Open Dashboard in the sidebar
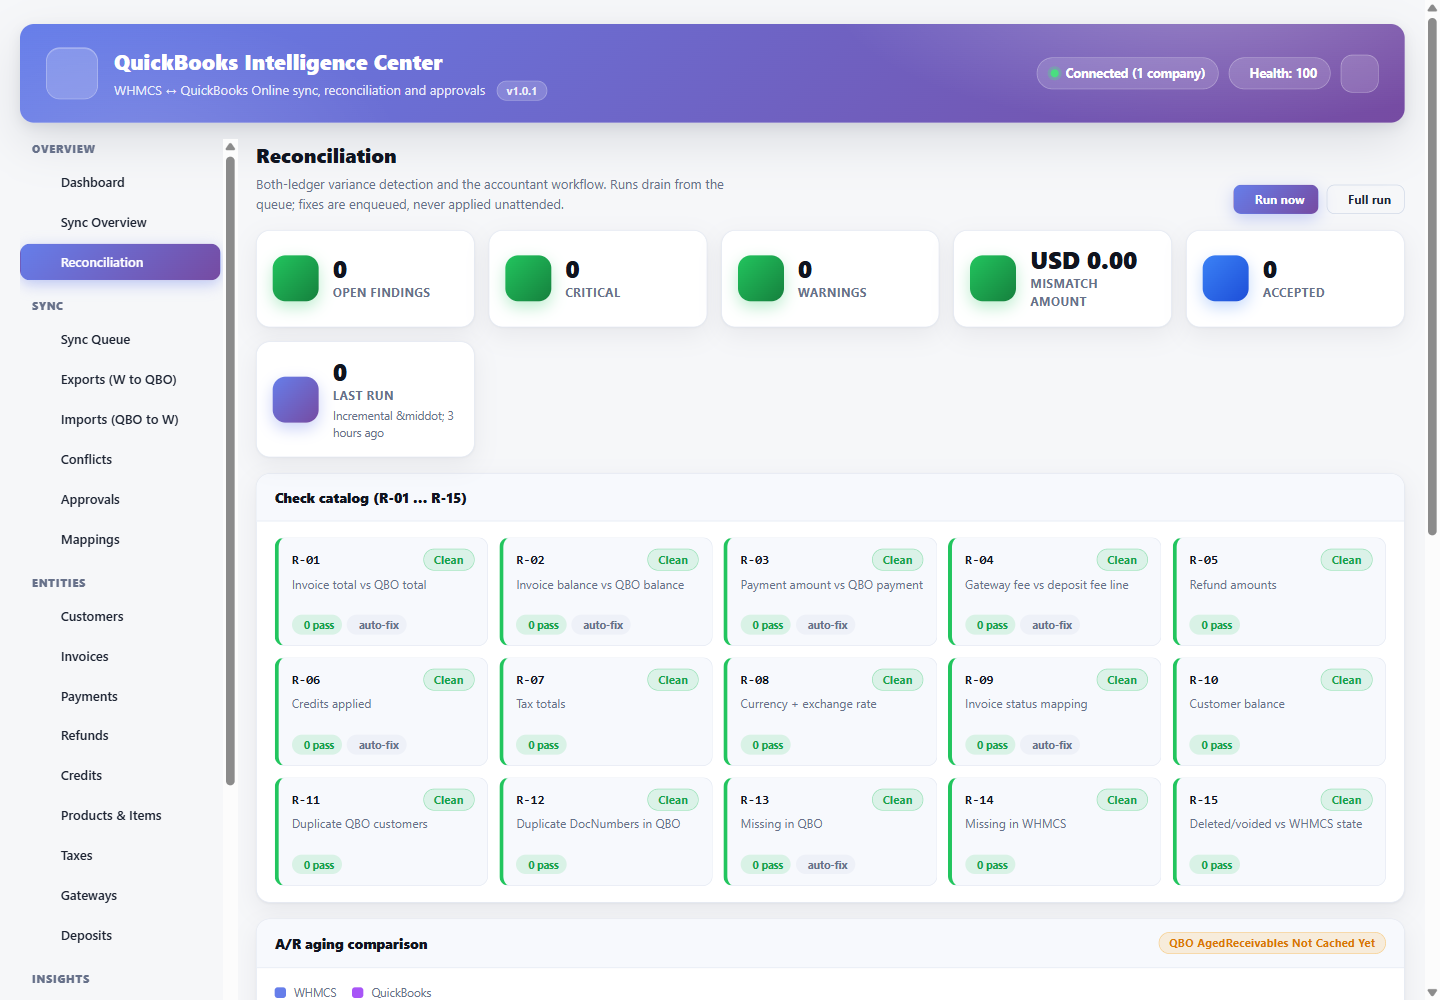The image size is (1440, 1000). tap(120, 182)
